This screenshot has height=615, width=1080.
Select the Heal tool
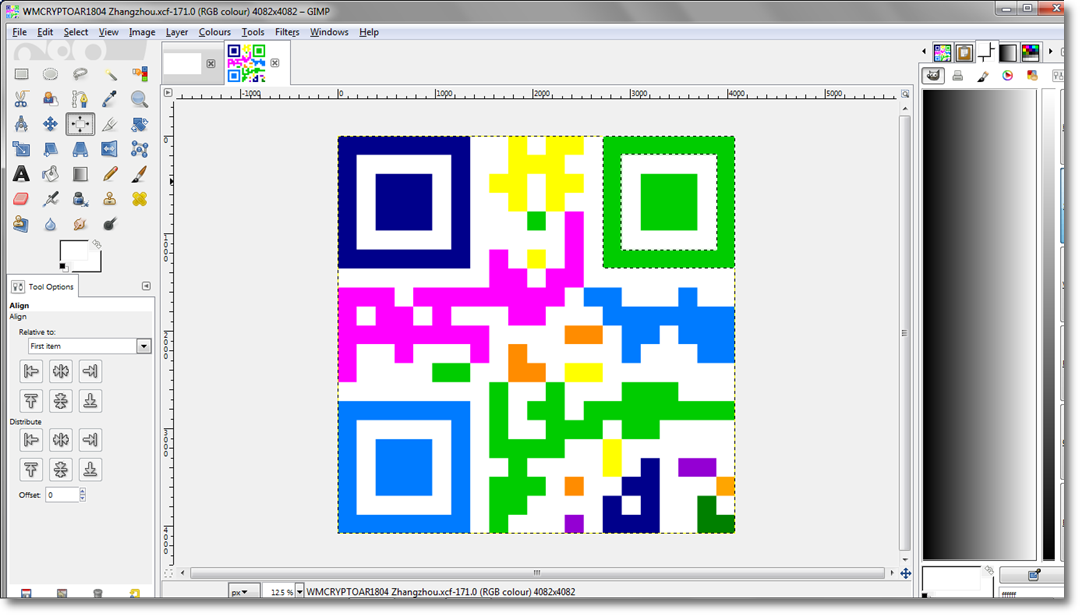coord(139,199)
